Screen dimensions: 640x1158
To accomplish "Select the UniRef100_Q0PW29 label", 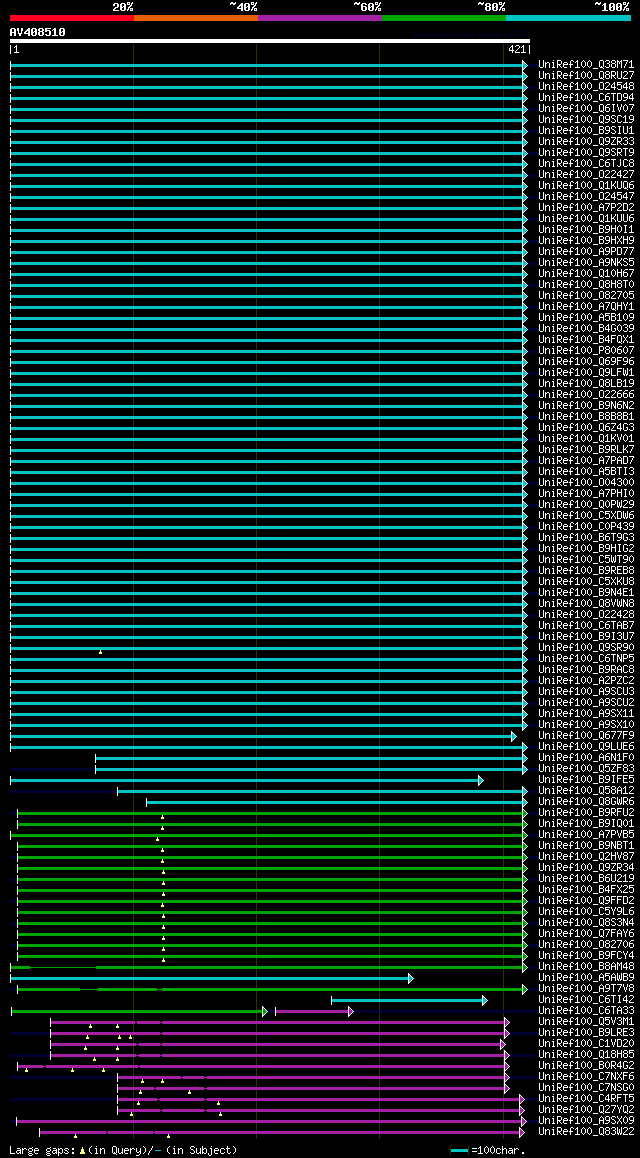I will [586, 504].
